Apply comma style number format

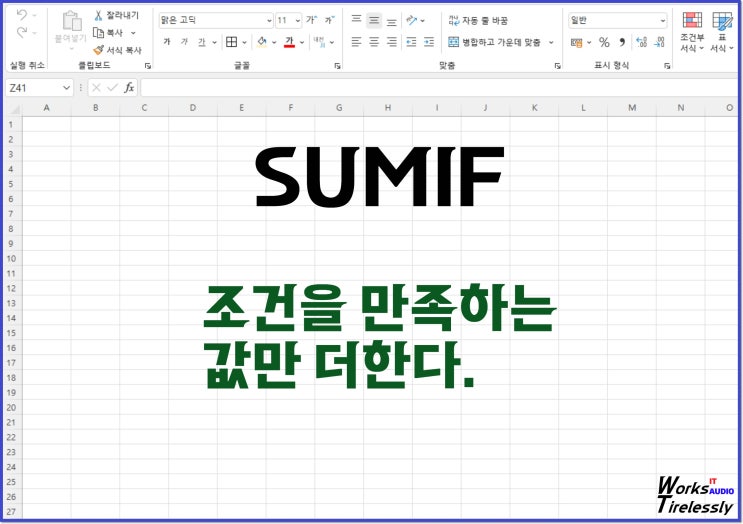622,43
